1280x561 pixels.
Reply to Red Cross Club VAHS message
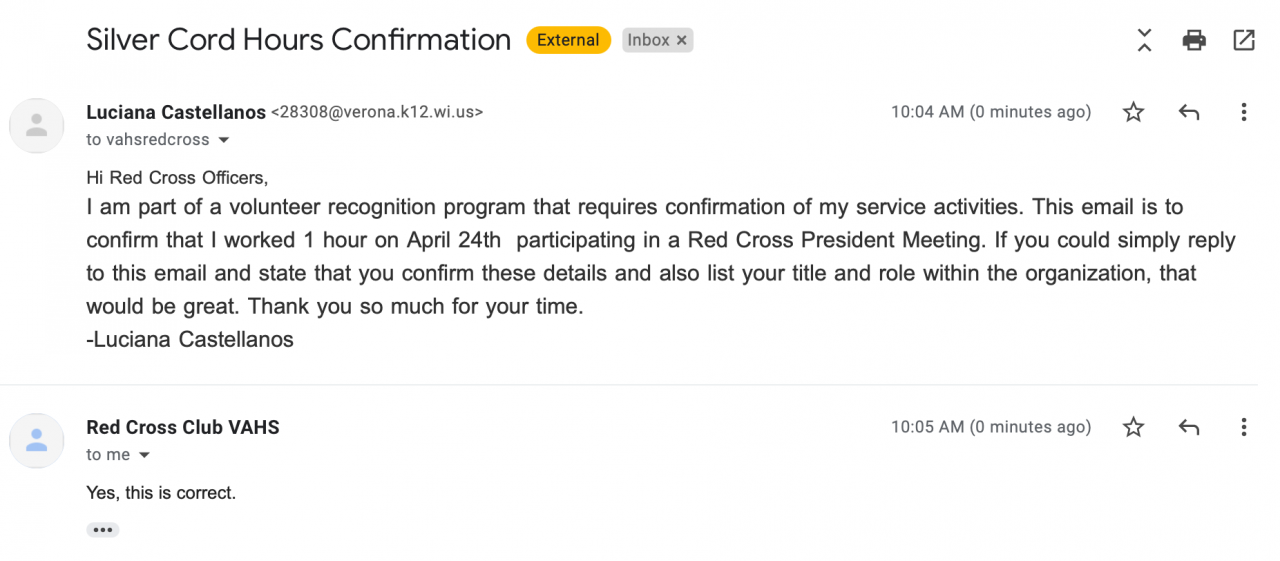[1189, 427]
